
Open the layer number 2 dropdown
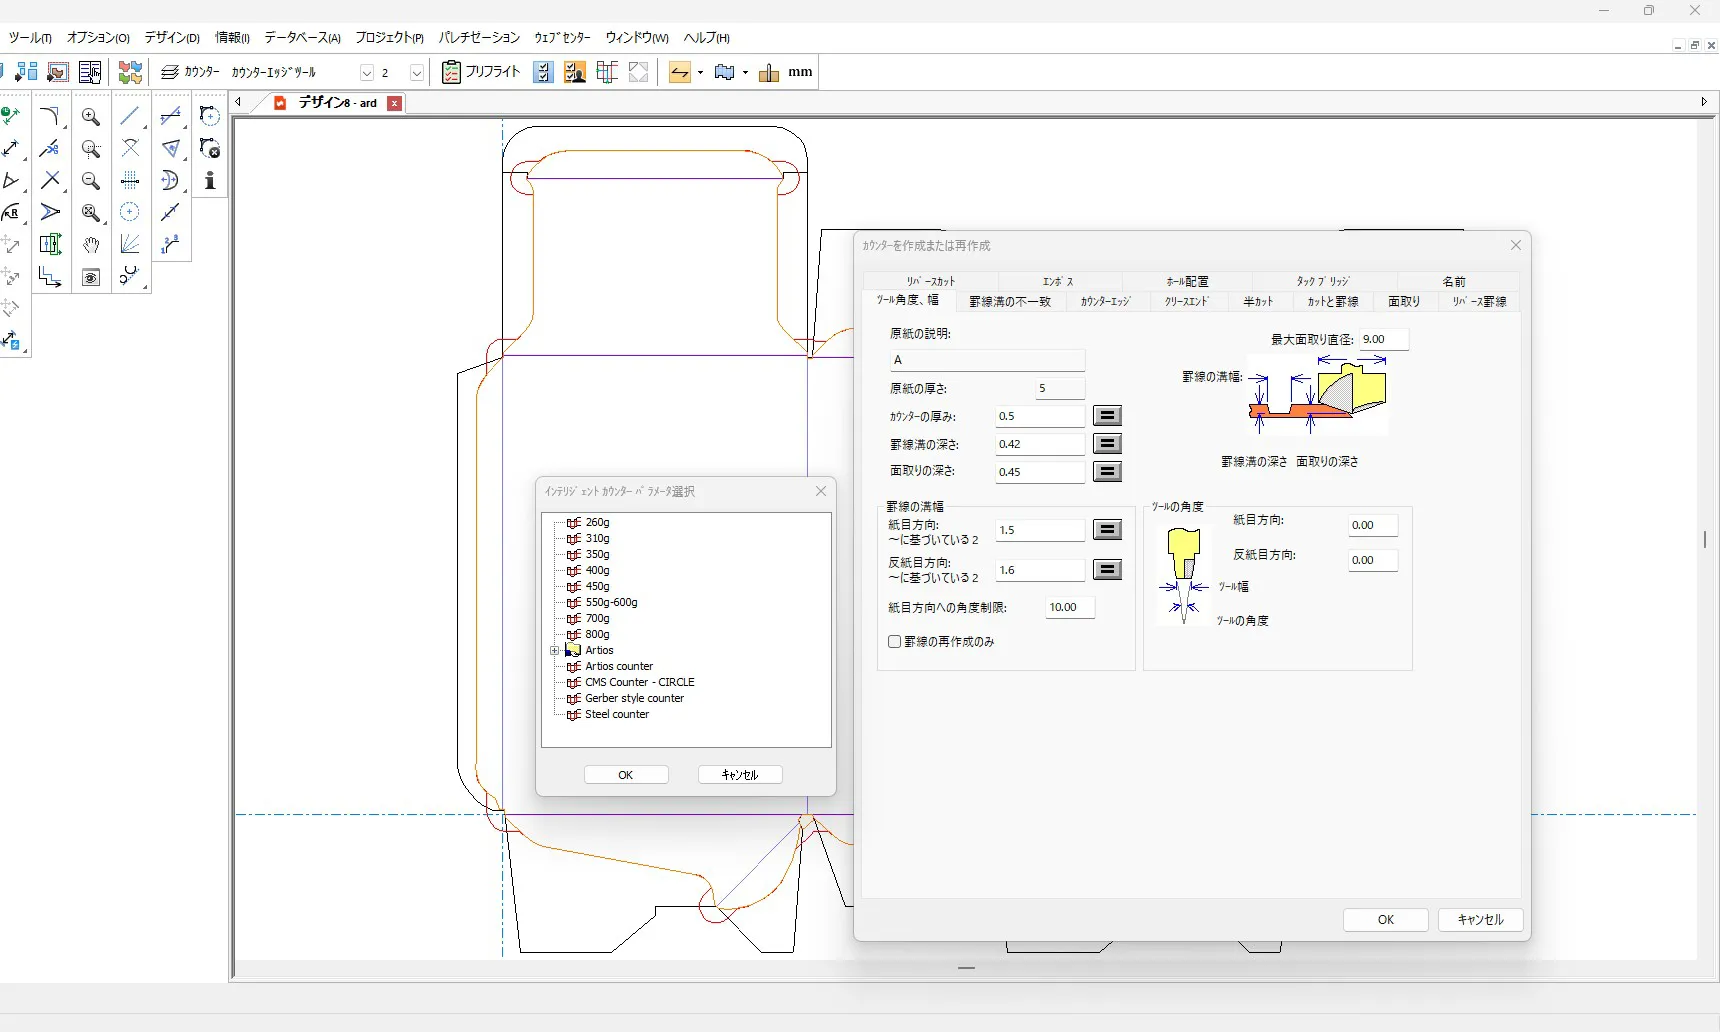click(x=417, y=73)
